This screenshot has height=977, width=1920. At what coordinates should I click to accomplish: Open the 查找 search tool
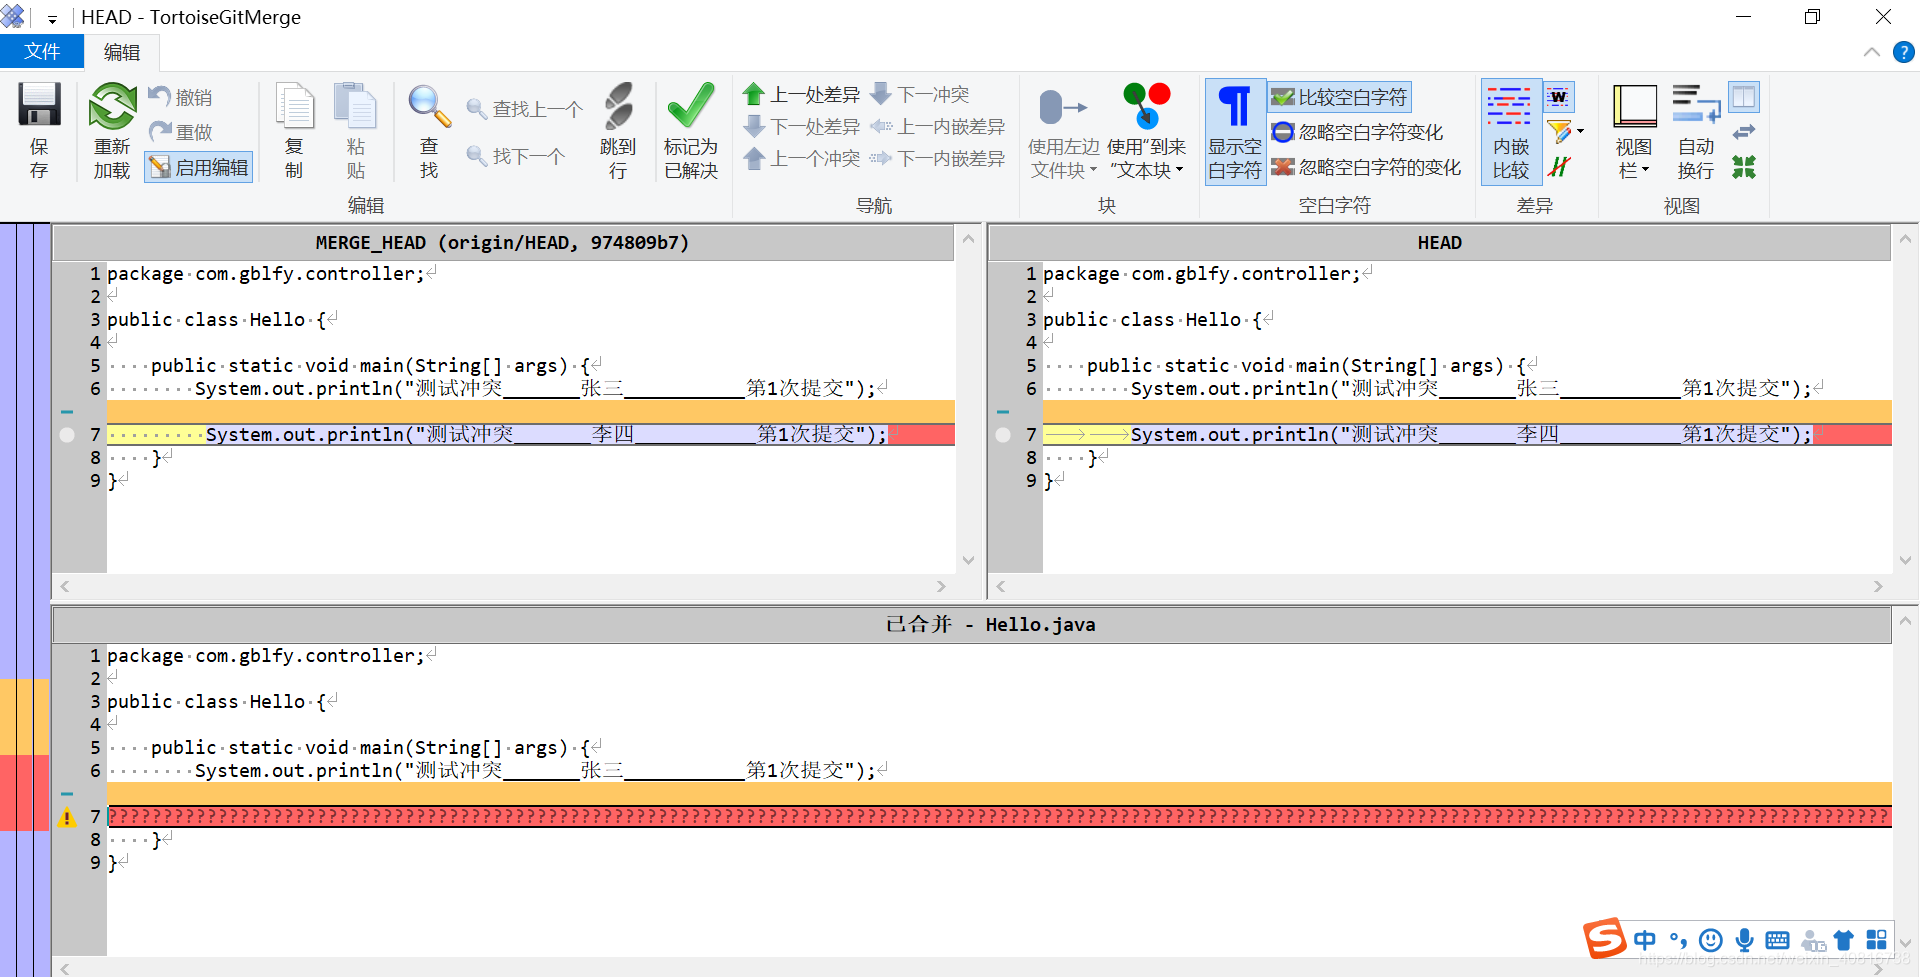point(429,130)
